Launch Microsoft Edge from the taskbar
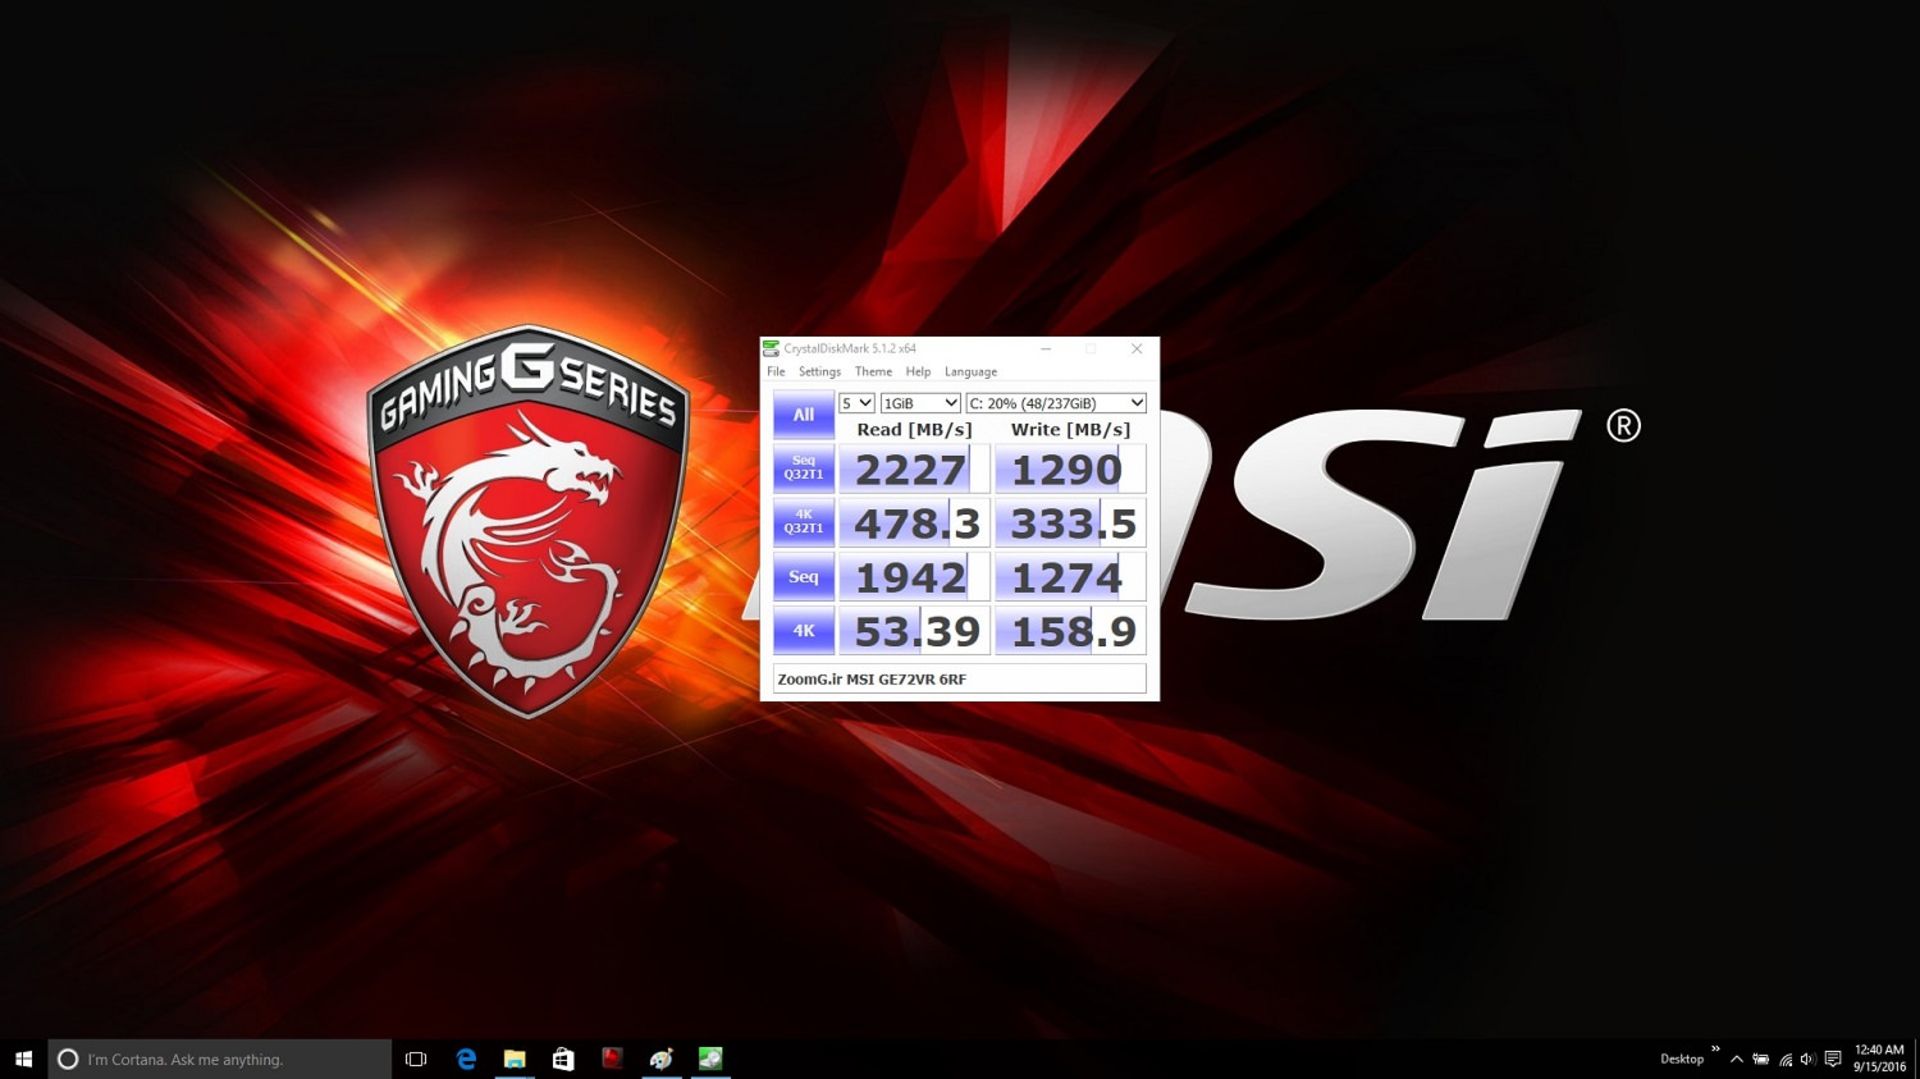This screenshot has height=1079, width=1920. pyautogui.click(x=466, y=1059)
